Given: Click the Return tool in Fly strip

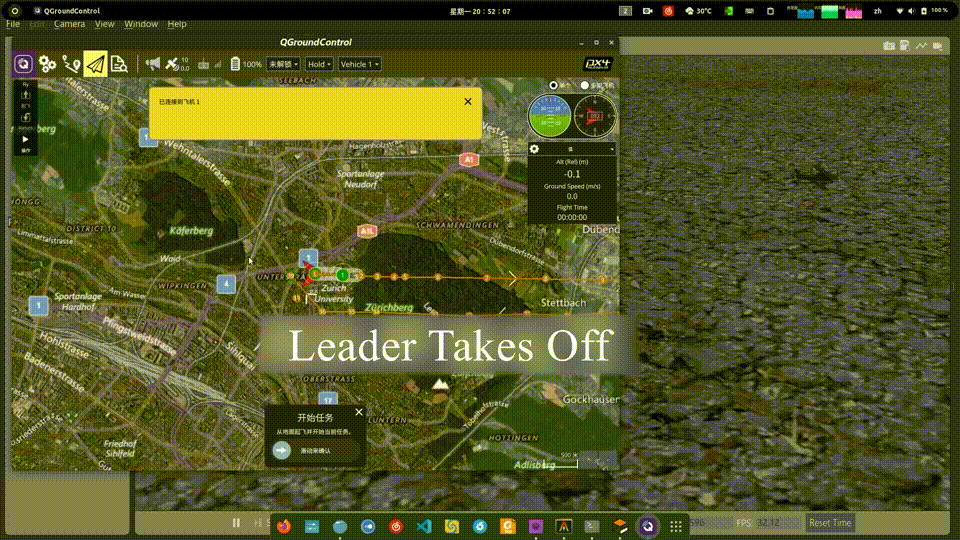Looking at the screenshot, I should (26, 117).
